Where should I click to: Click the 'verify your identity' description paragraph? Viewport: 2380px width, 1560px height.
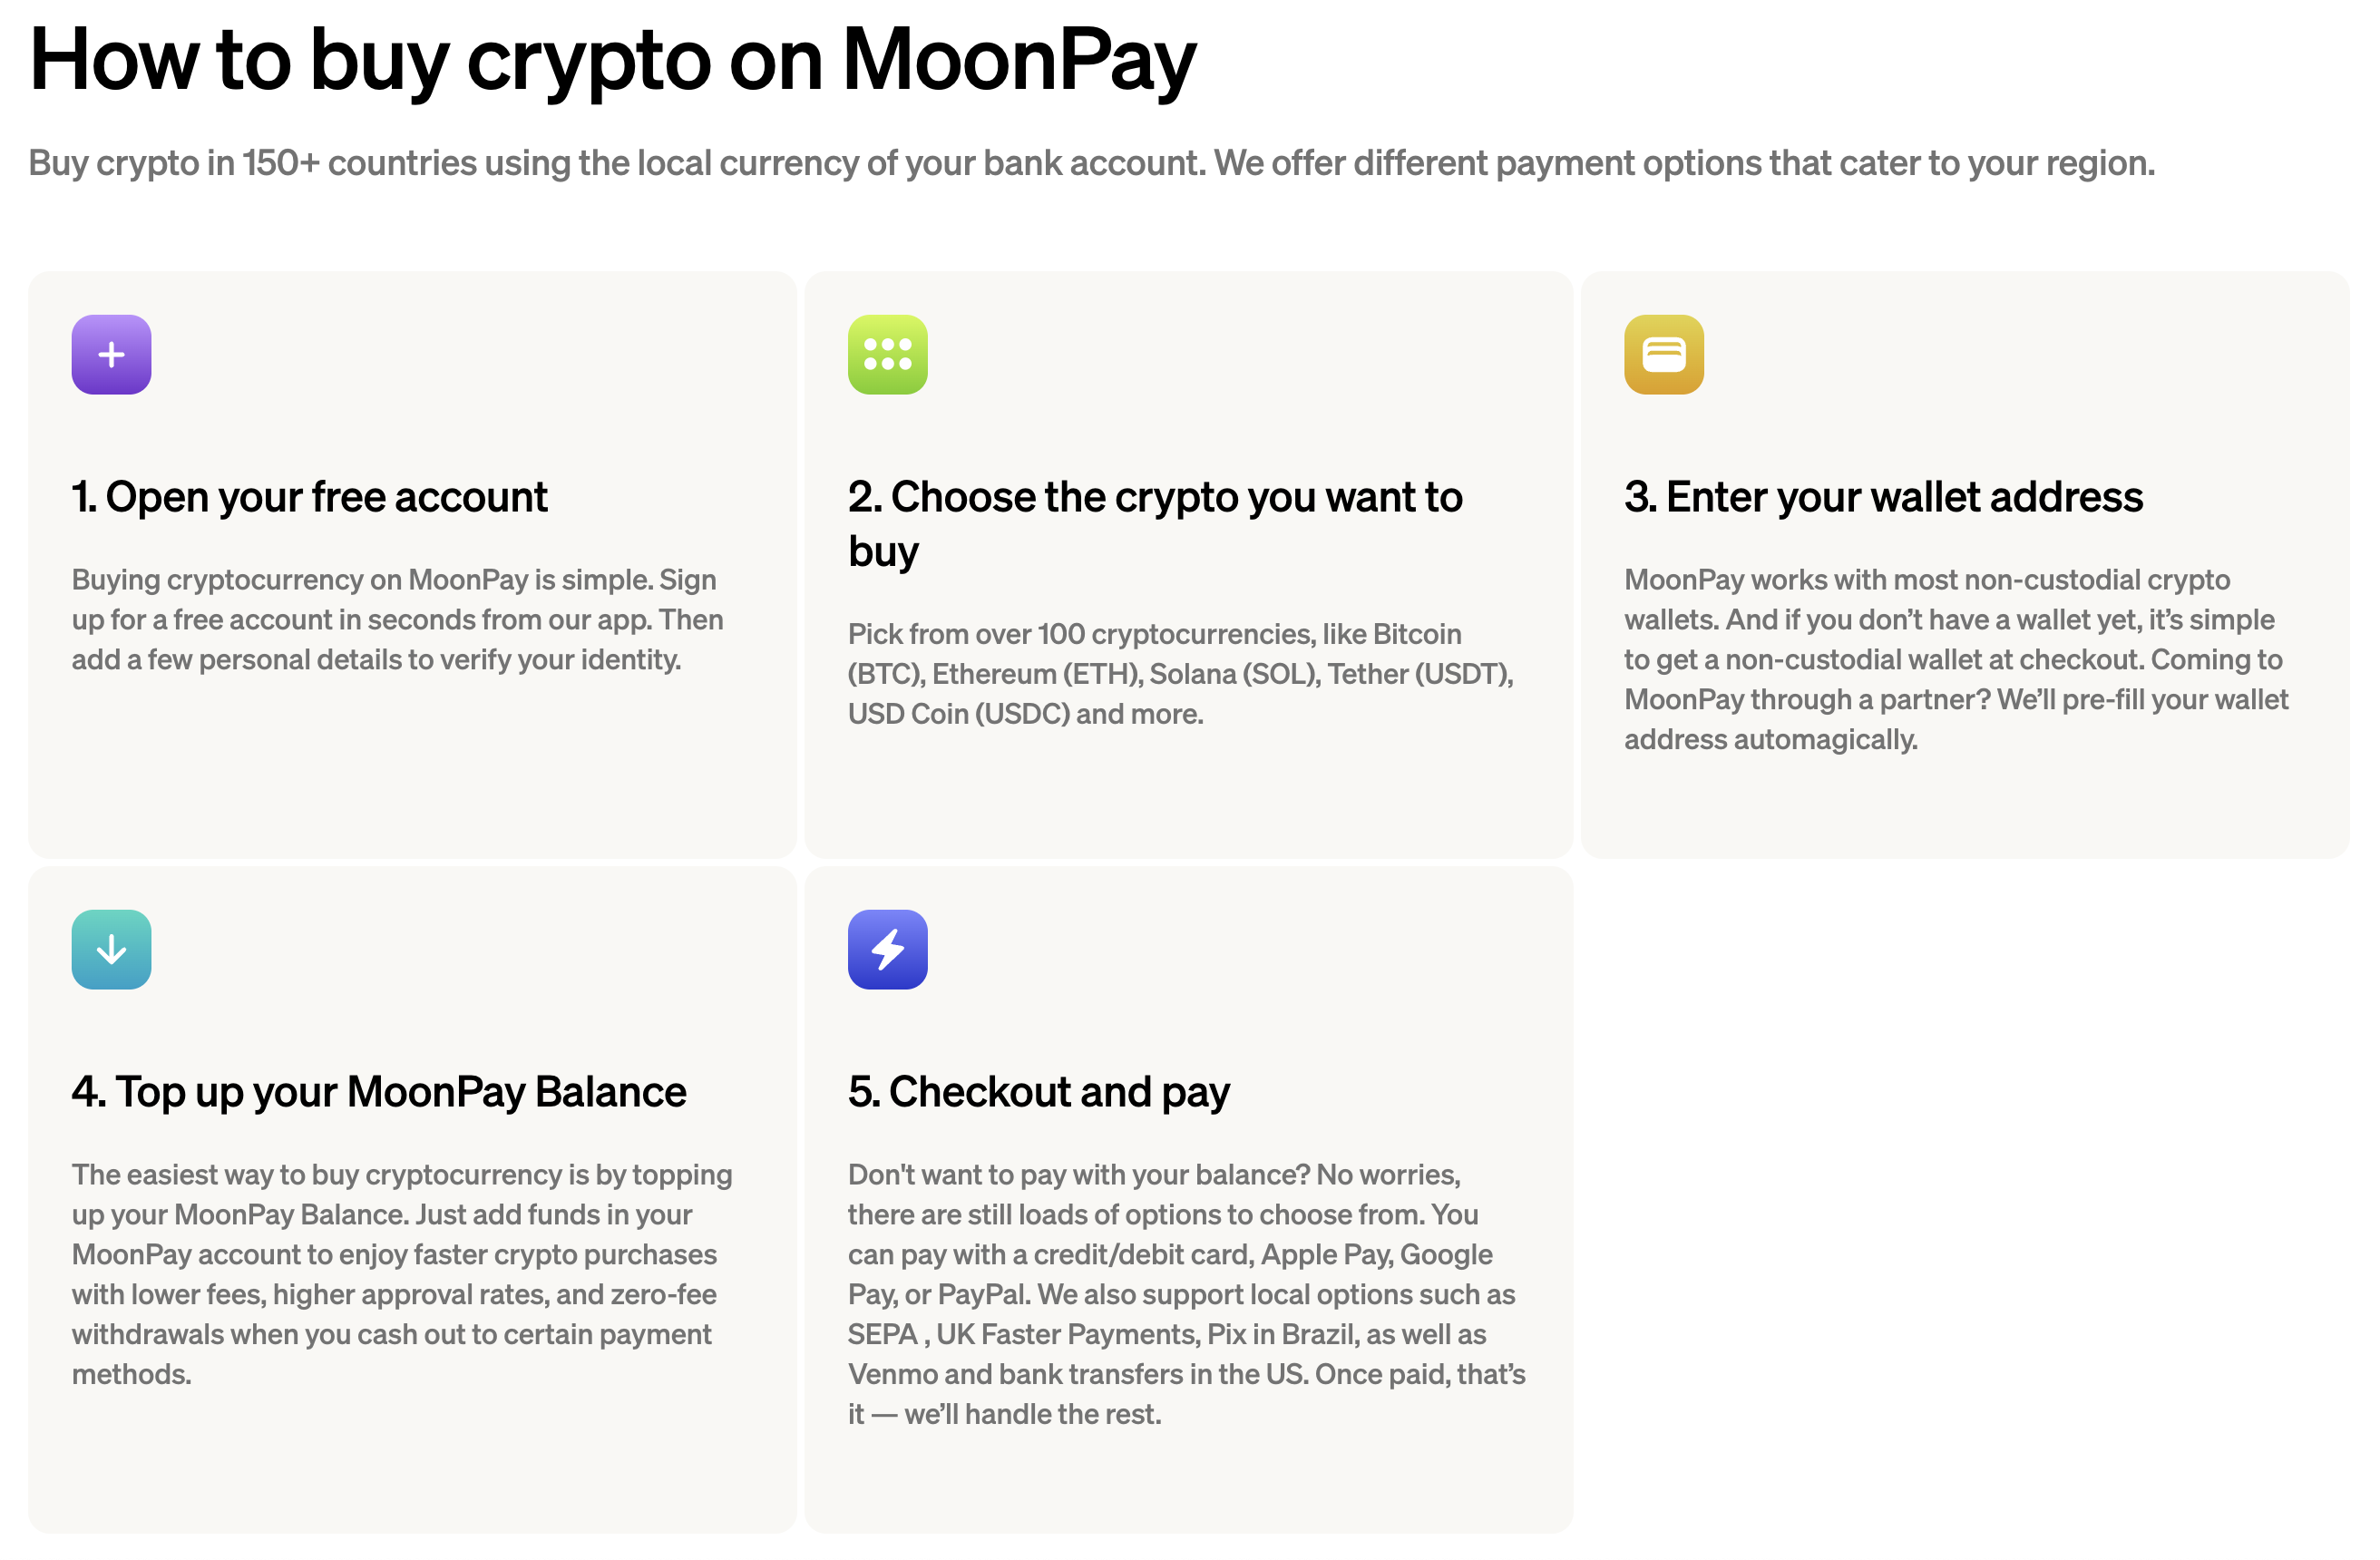(397, 620)
